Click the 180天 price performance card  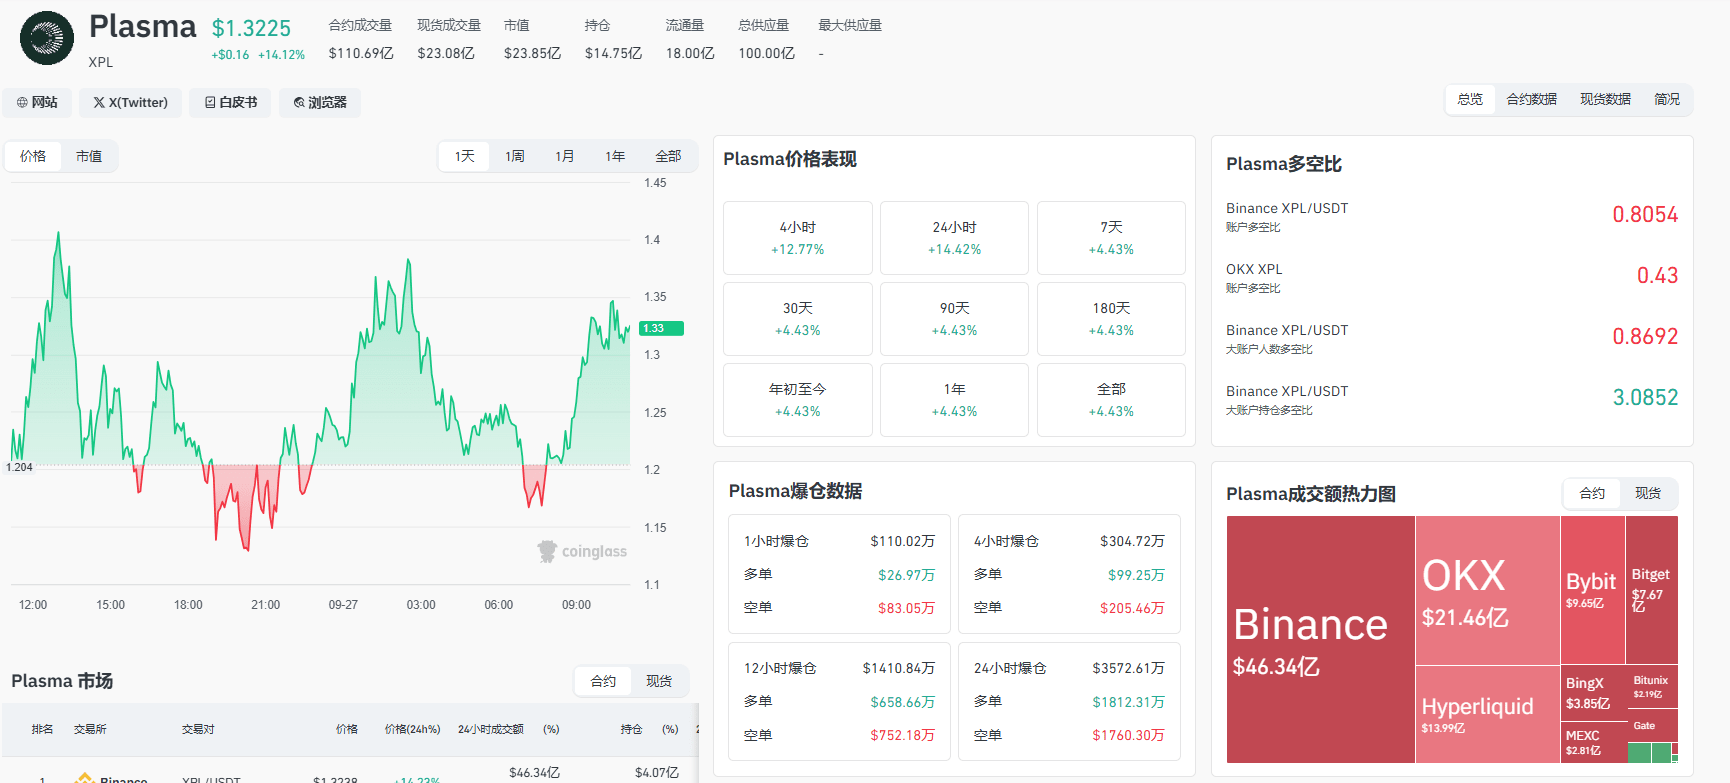pyautogui.click(x=1111, y=319)
